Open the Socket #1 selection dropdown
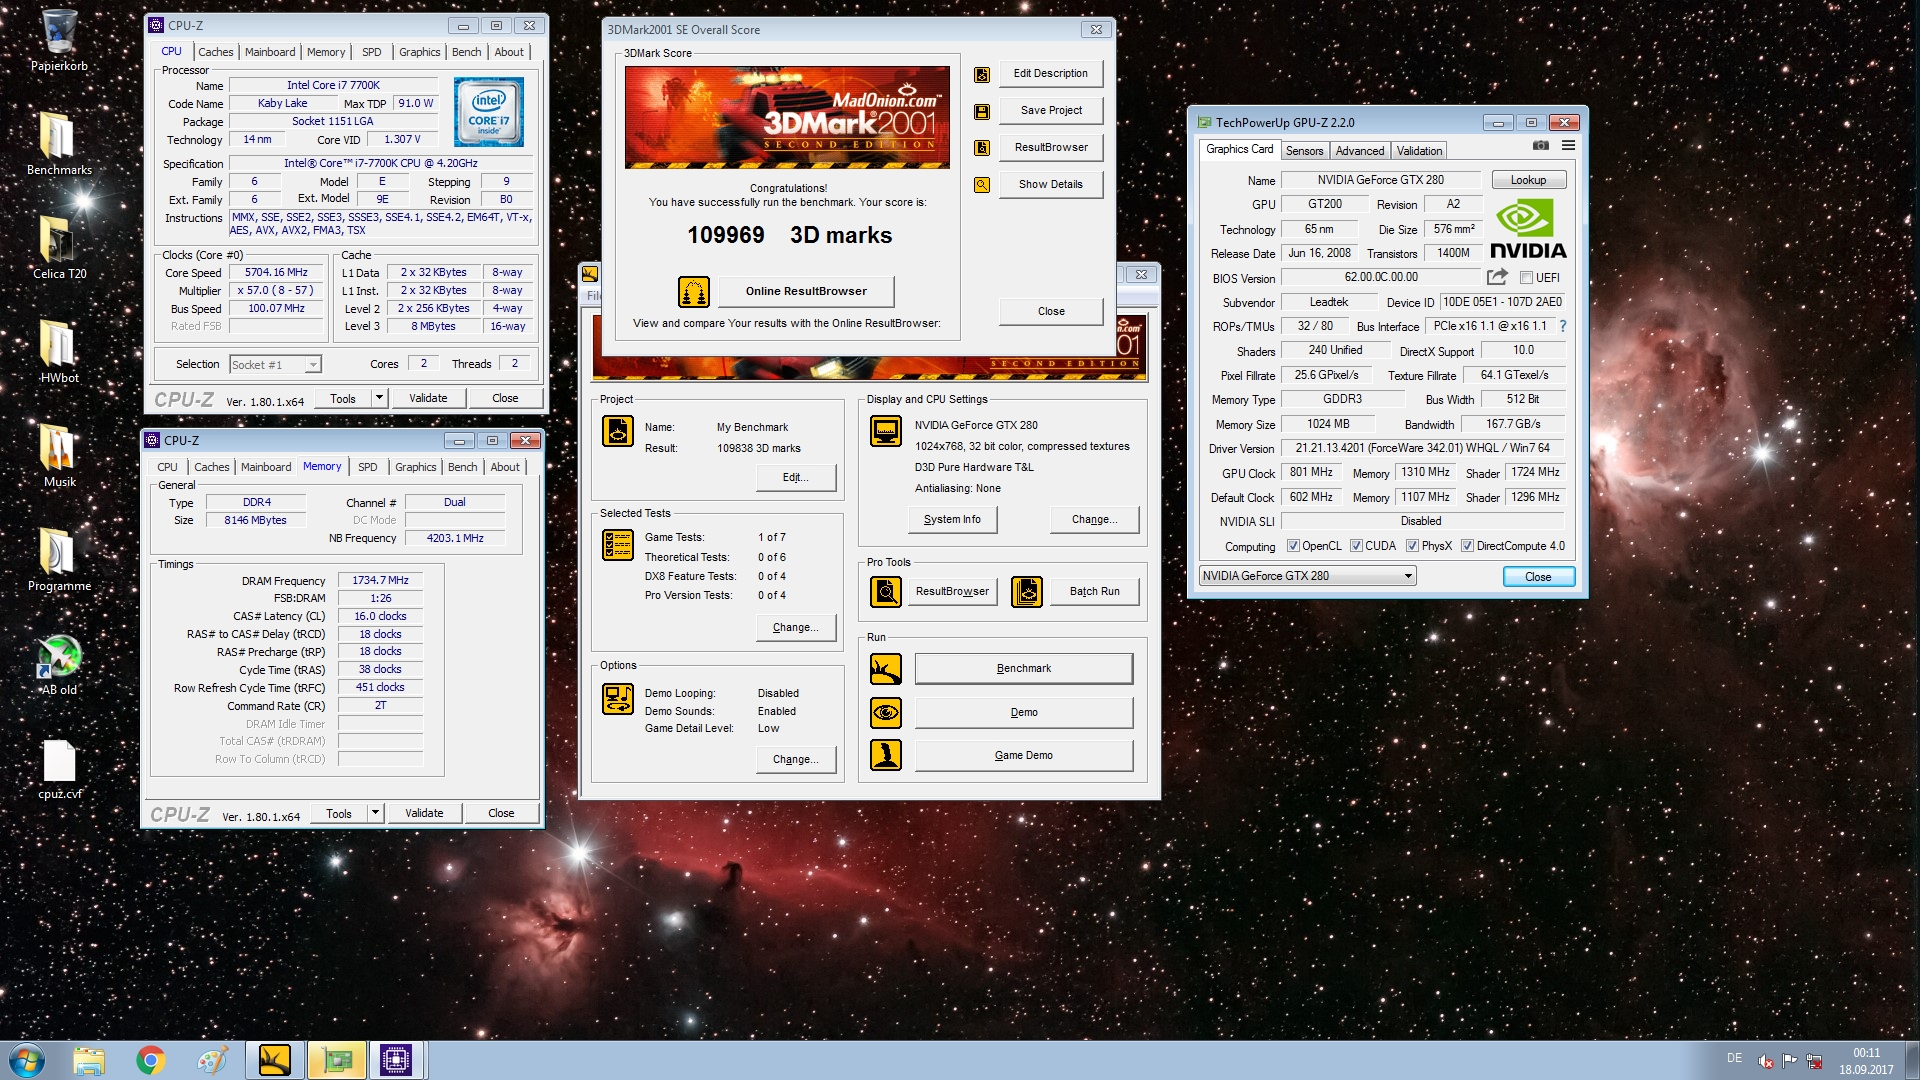Image resolution: width=1920 pixels, height=1080 pixels. 275,365
